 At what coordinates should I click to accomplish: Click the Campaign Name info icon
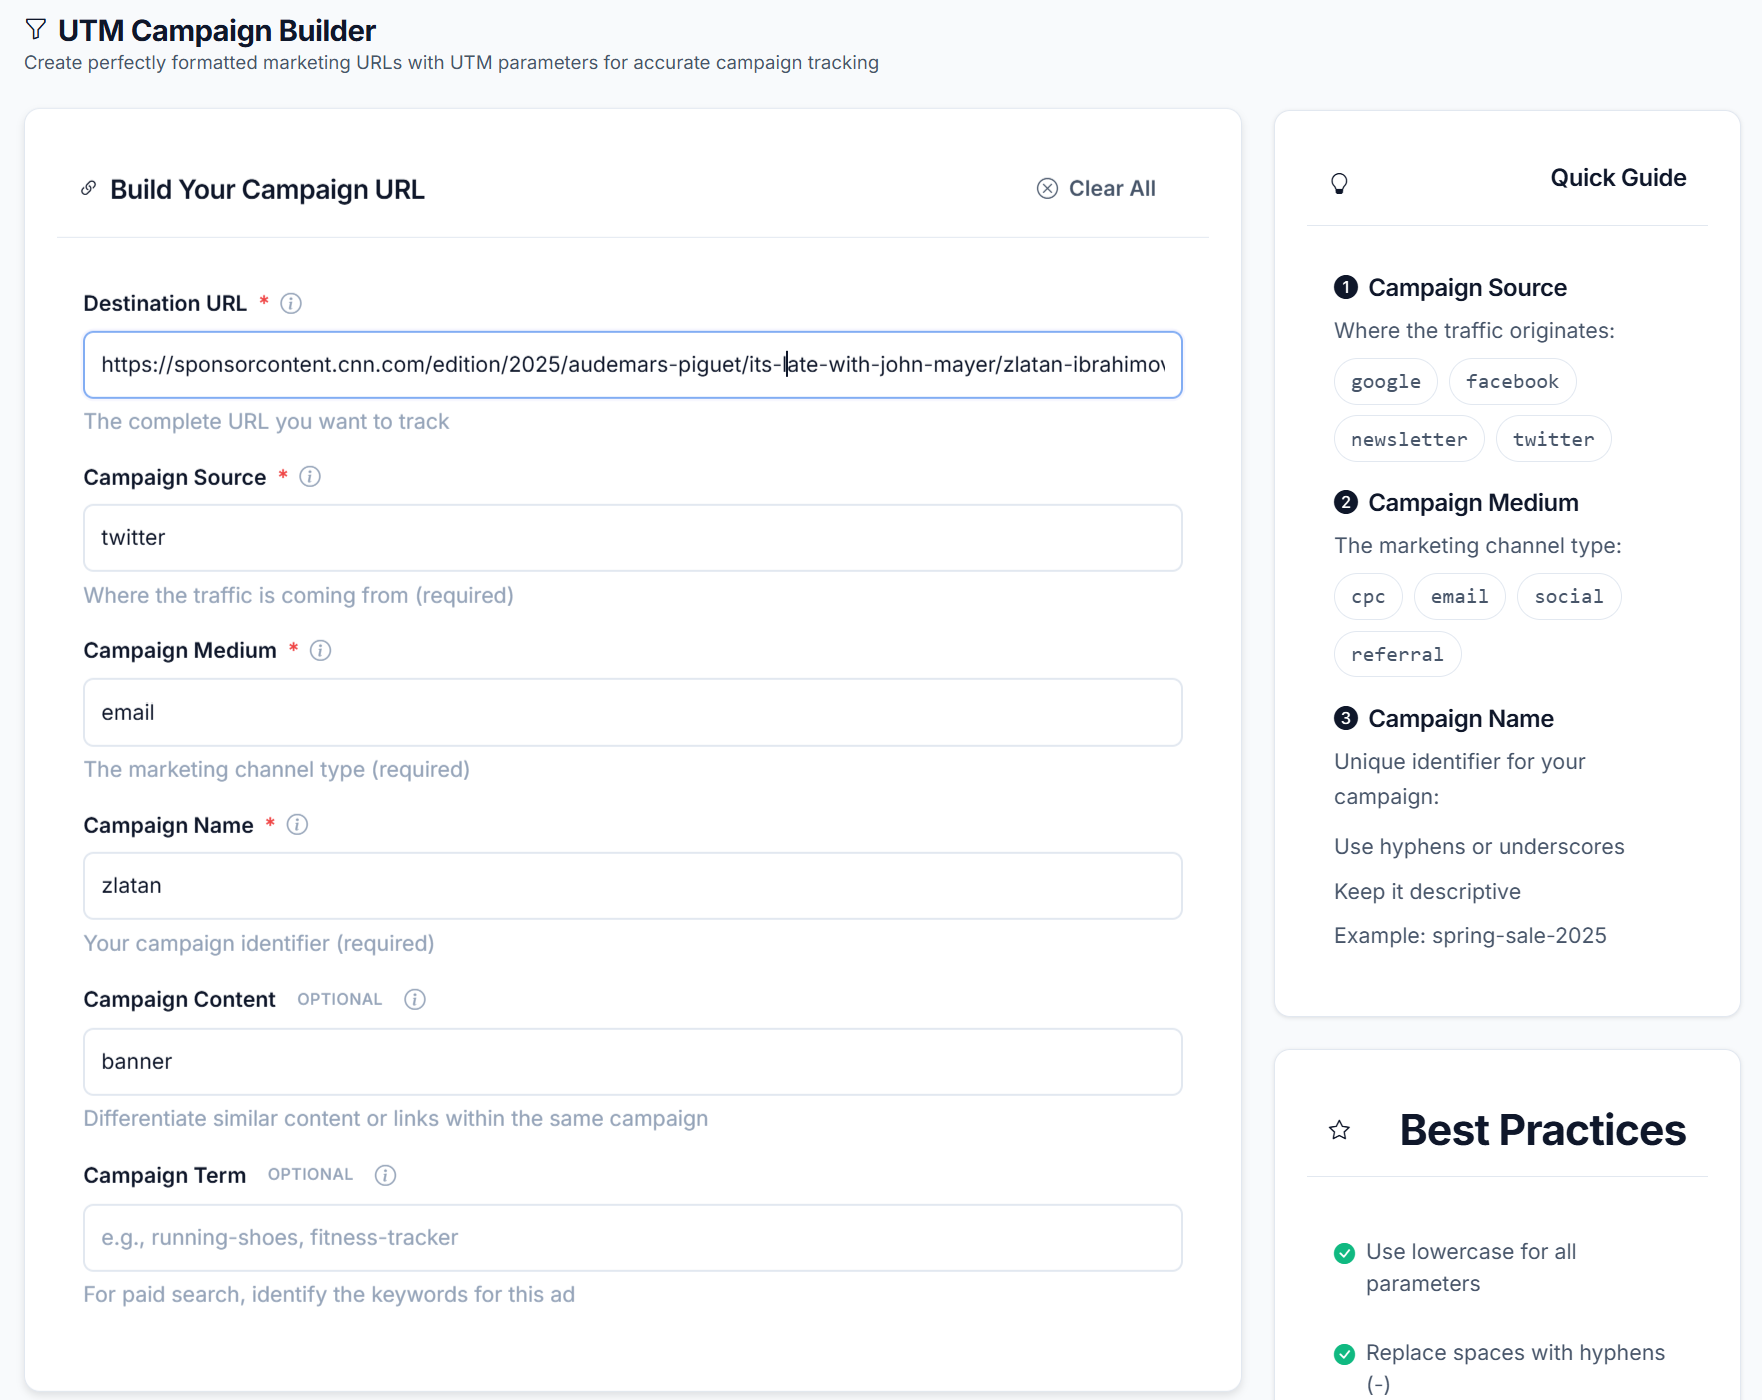pos(297,825)
